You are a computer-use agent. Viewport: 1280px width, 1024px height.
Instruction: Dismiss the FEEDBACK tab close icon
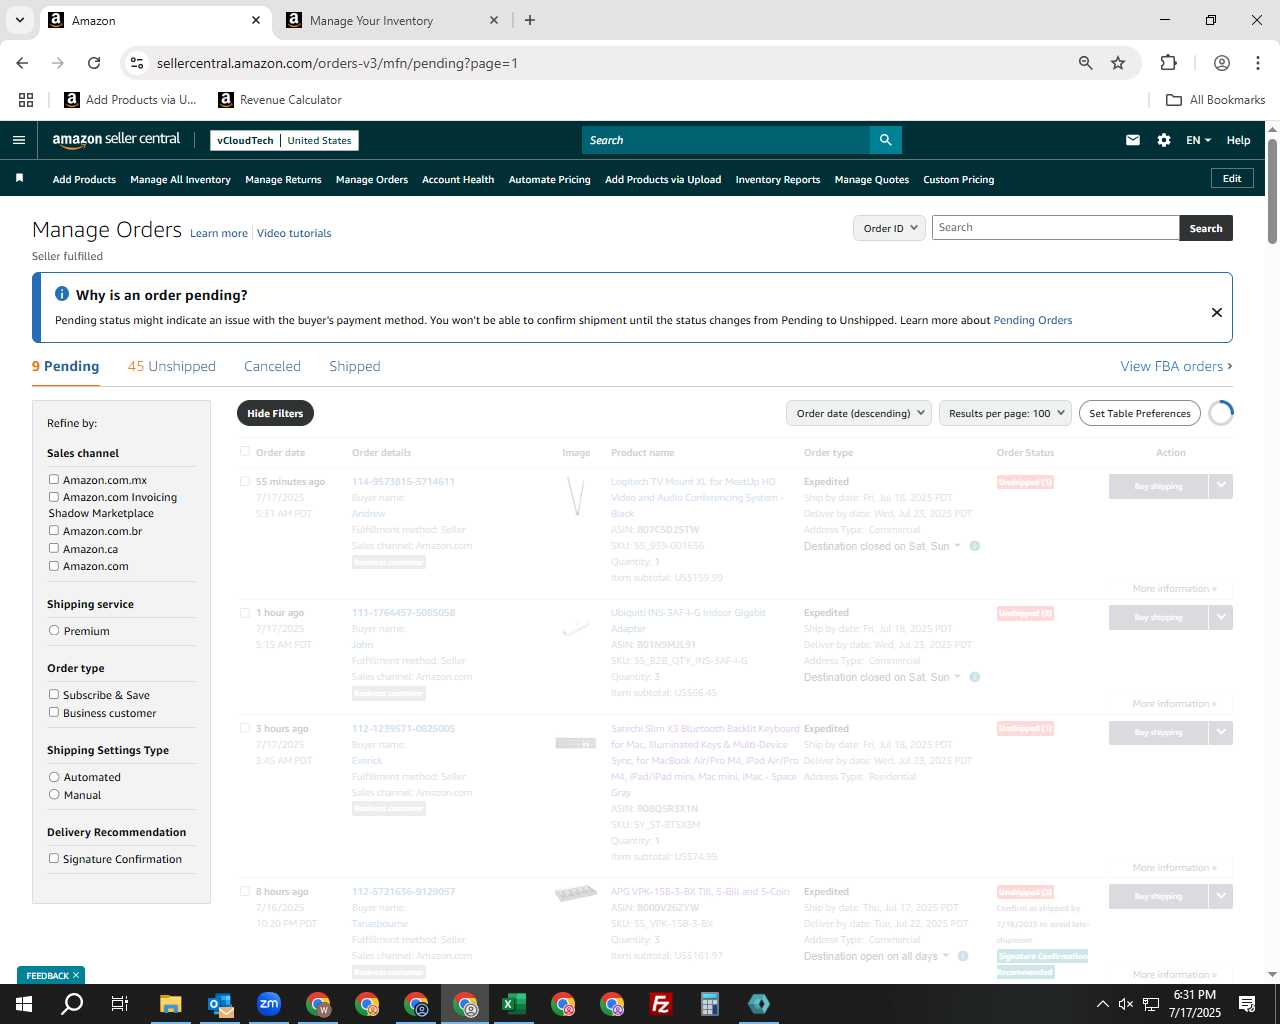[x=76, y=975]
